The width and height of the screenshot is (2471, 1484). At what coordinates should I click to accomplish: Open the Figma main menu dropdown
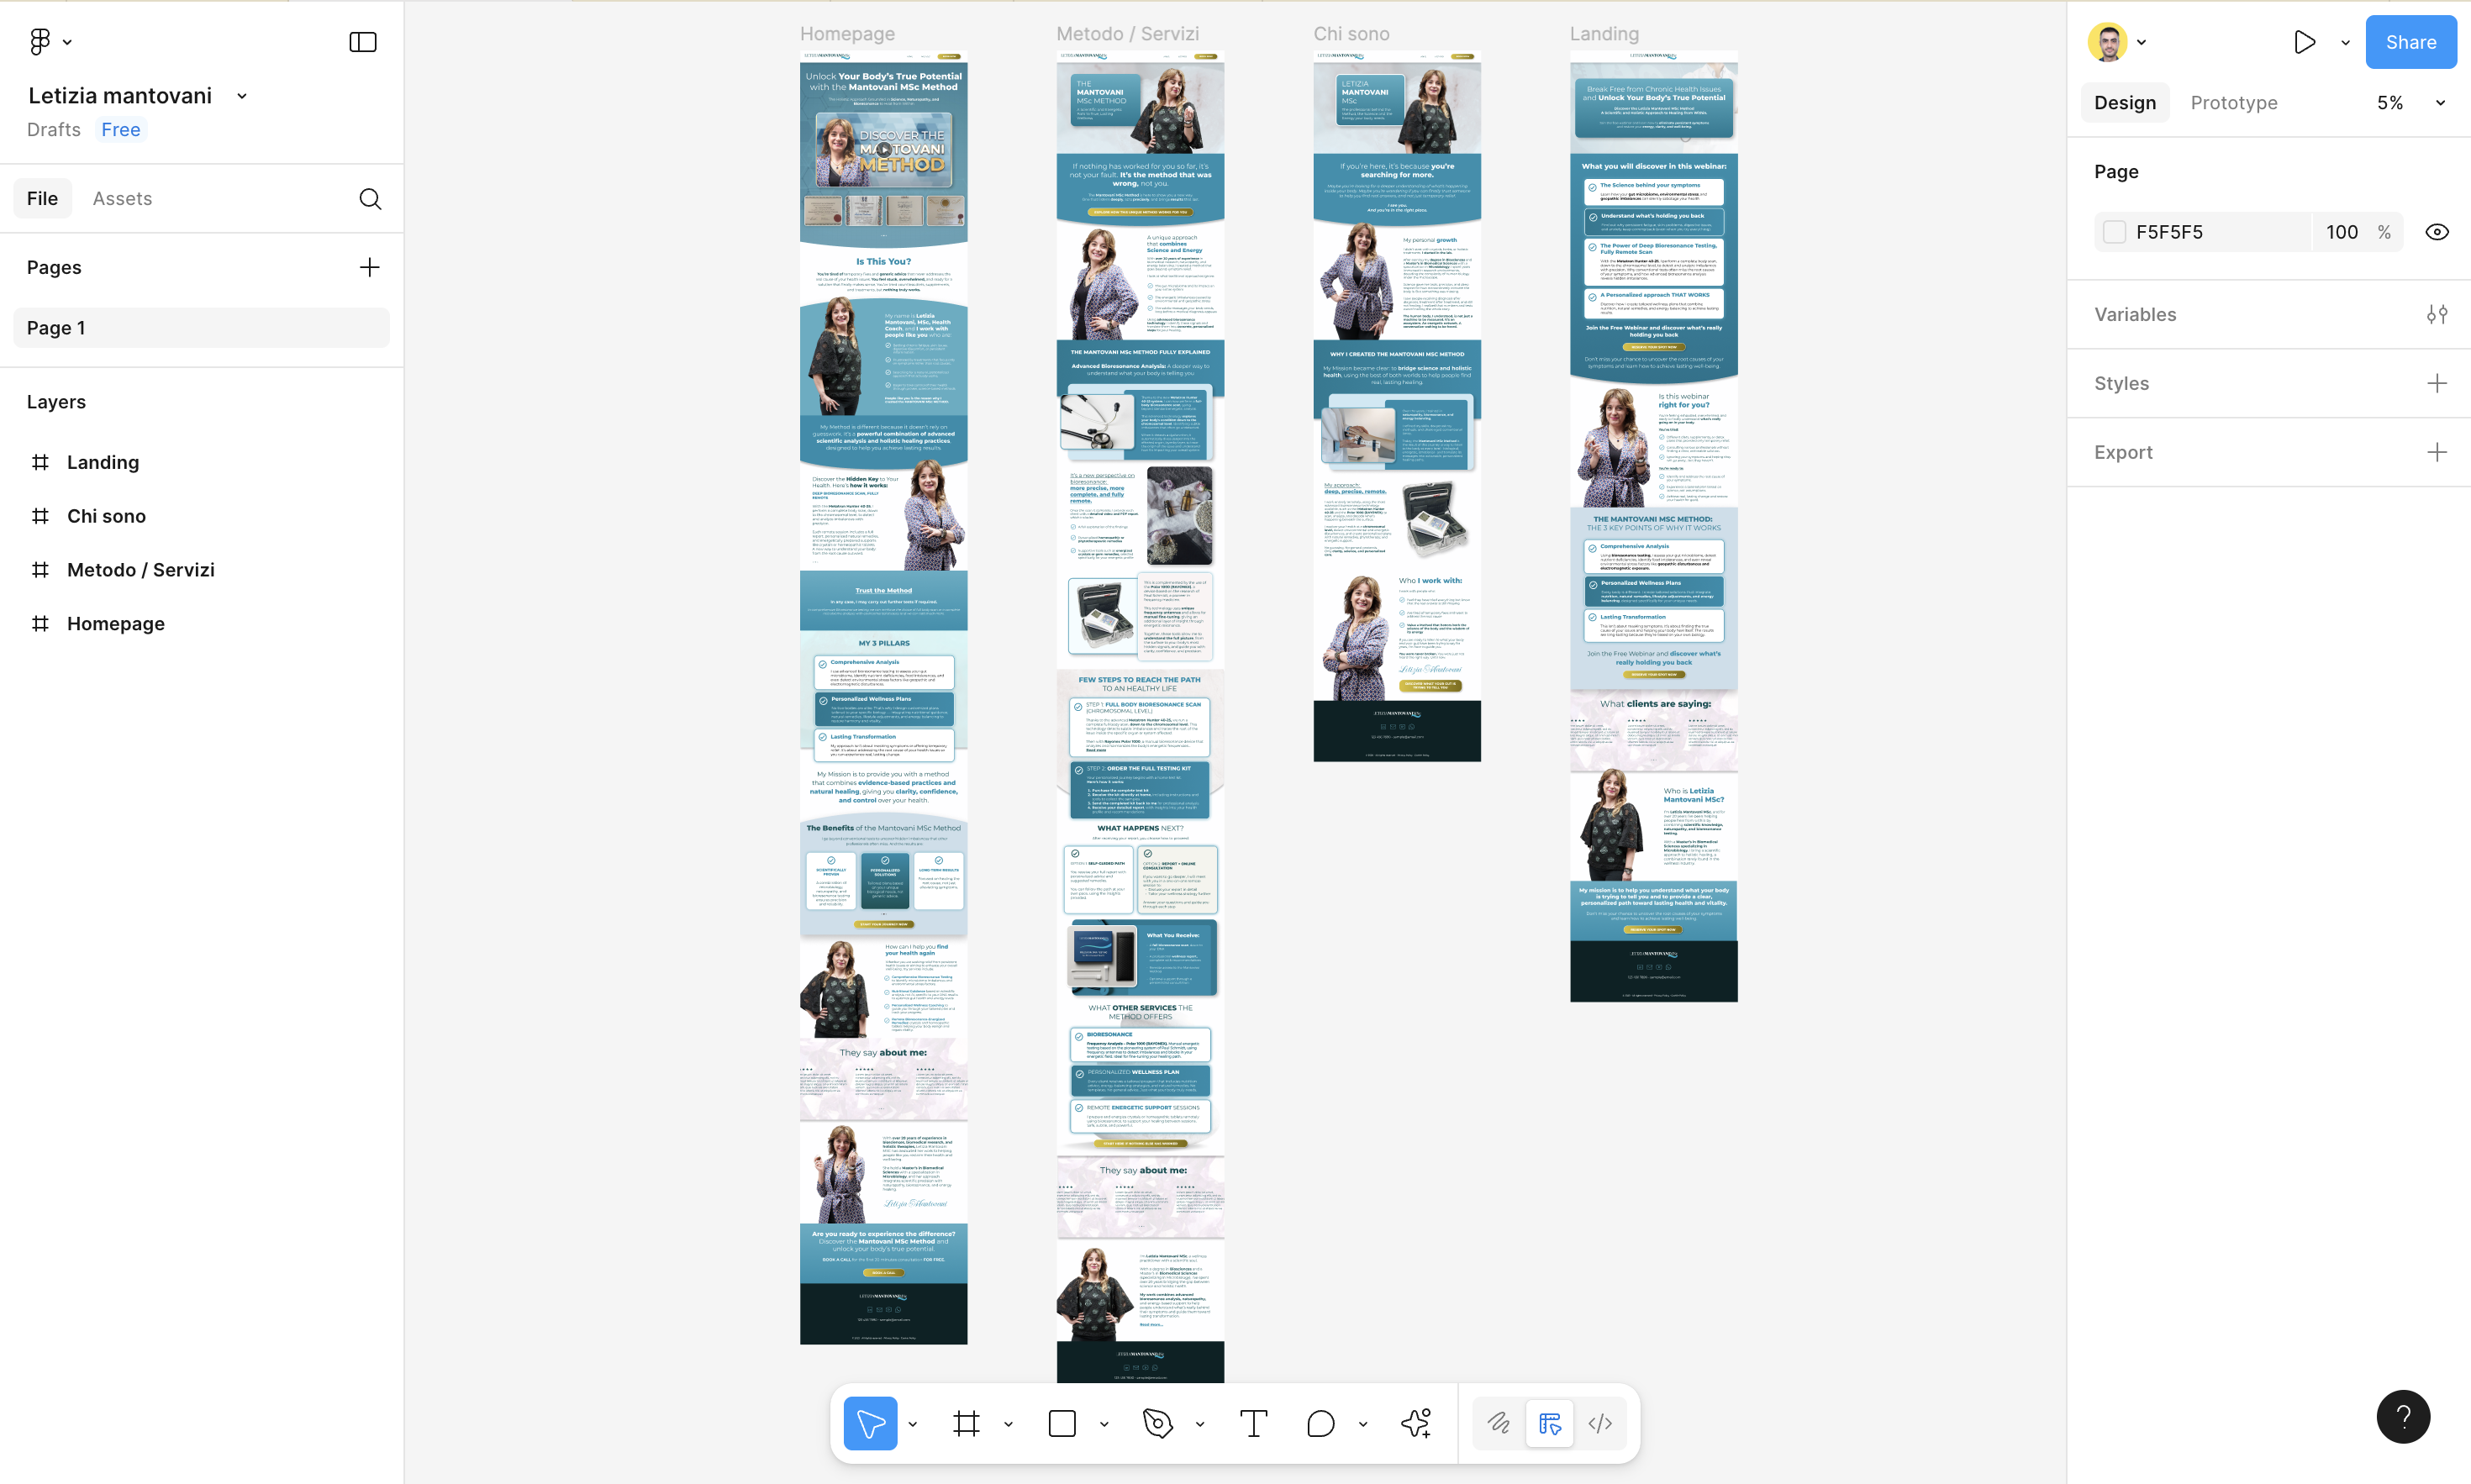pos(49,42)
